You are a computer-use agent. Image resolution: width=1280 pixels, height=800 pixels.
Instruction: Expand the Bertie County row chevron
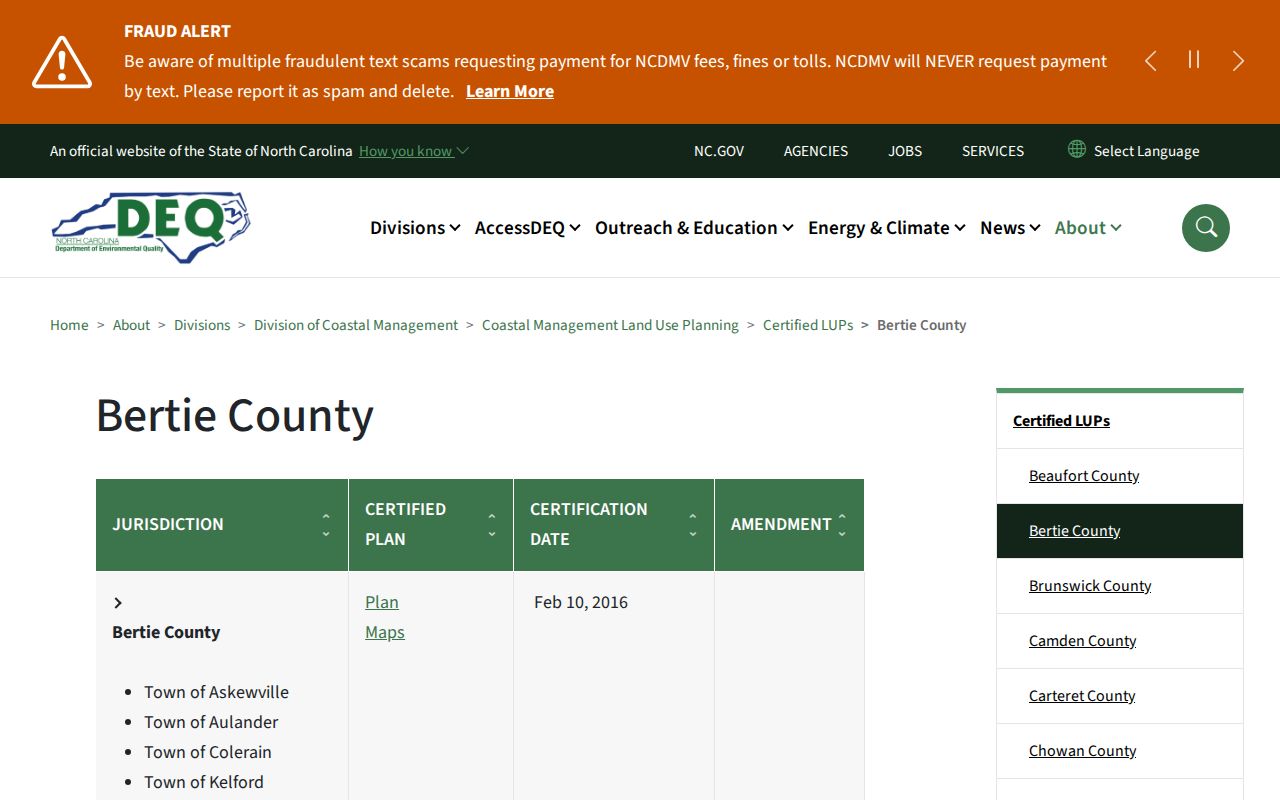coord(118,602)
